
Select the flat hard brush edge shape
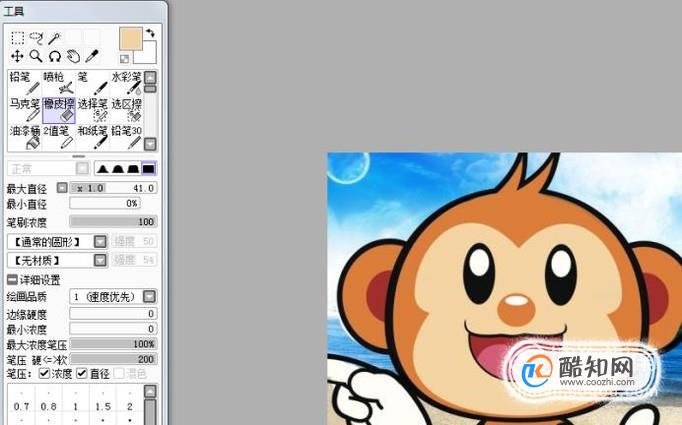[149, 169]
